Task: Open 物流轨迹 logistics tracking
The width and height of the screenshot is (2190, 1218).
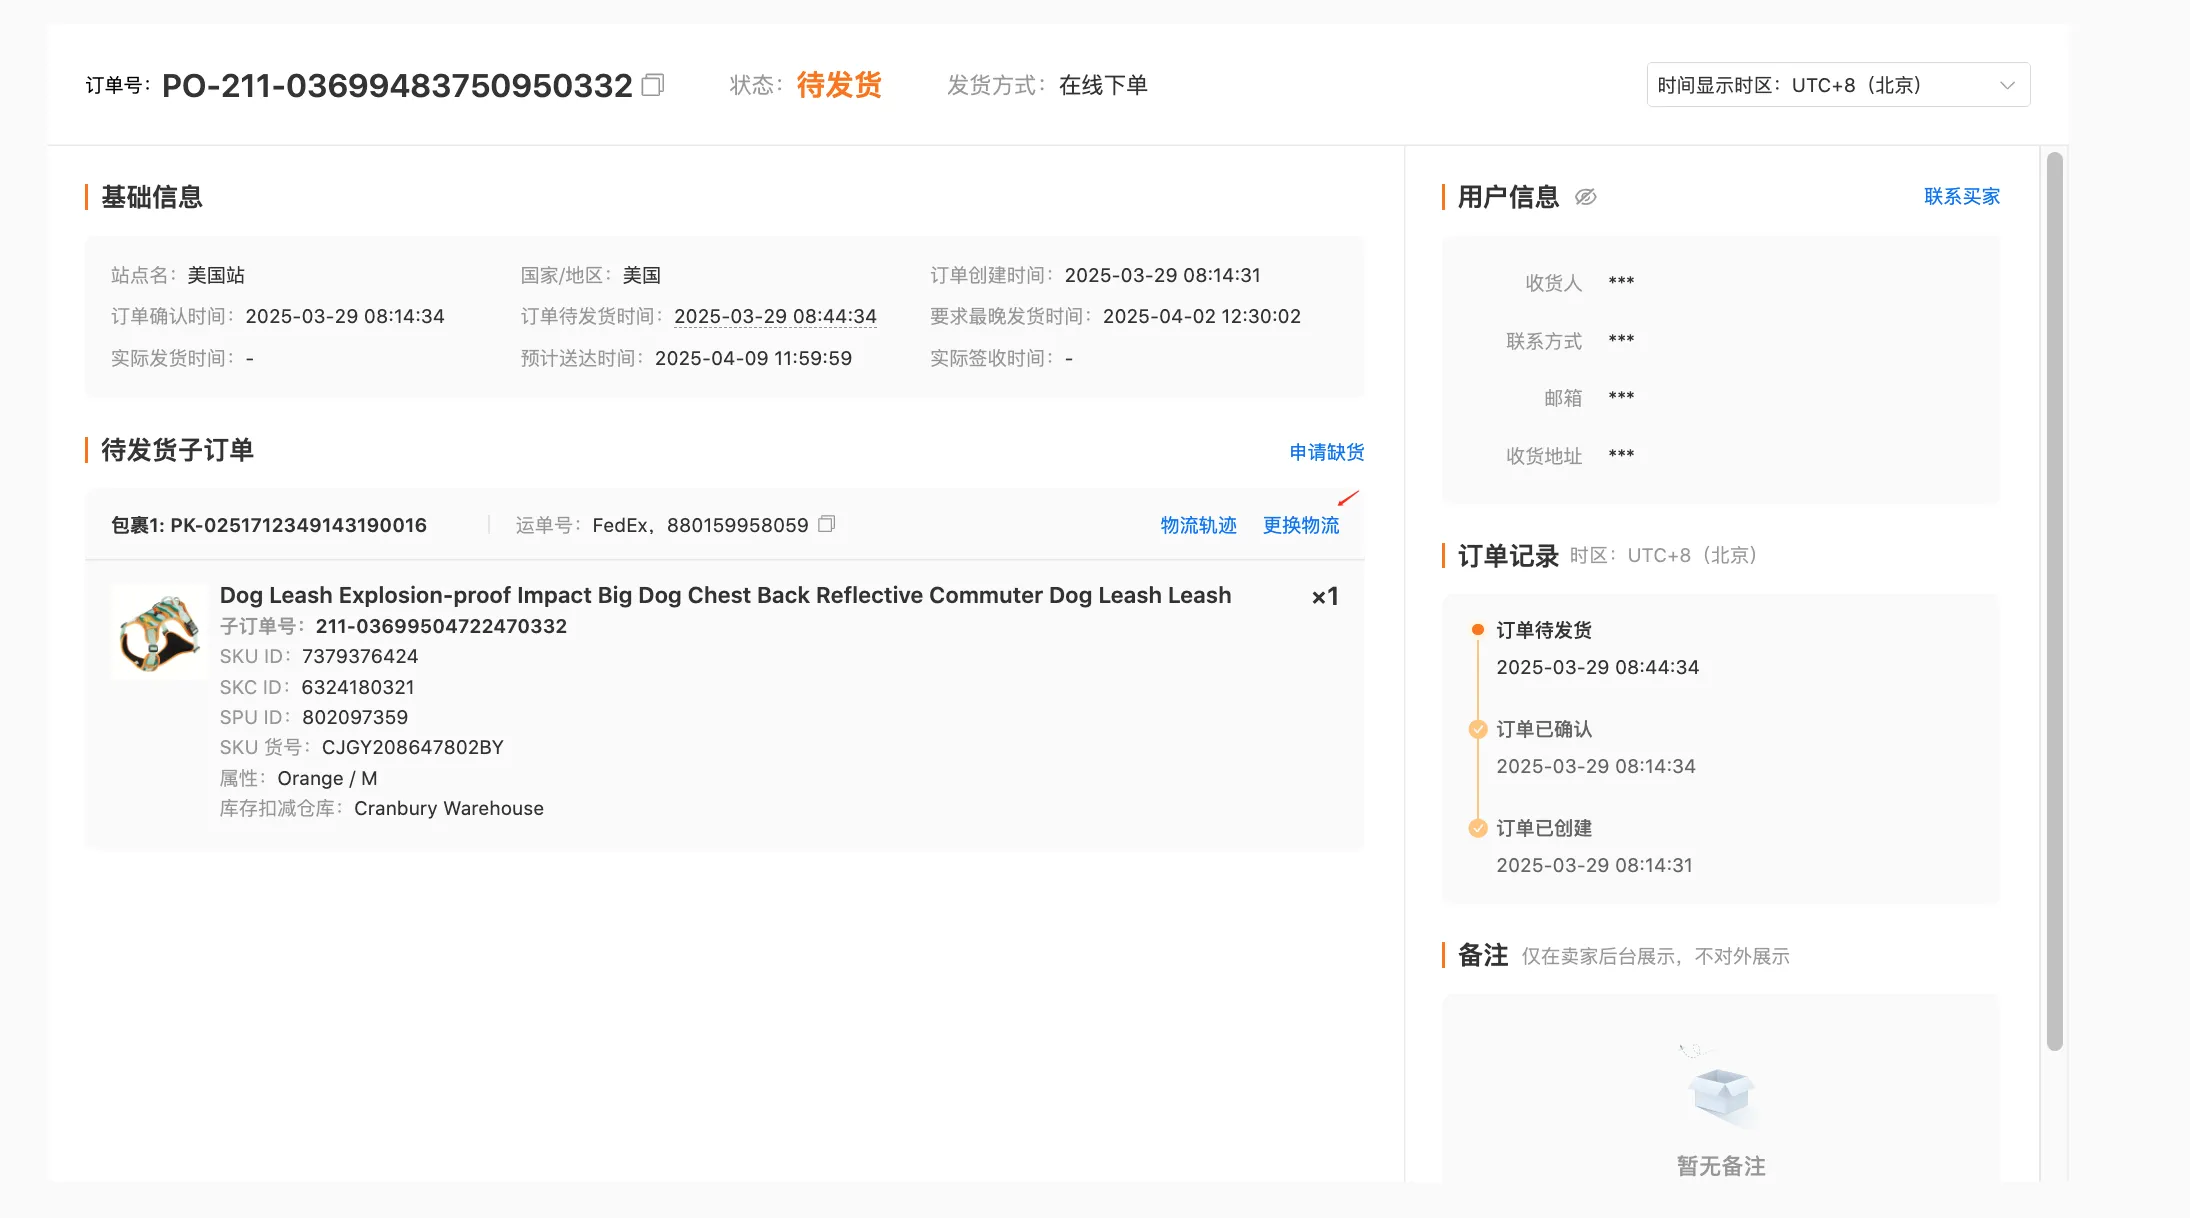Action: click(1198, 525)
